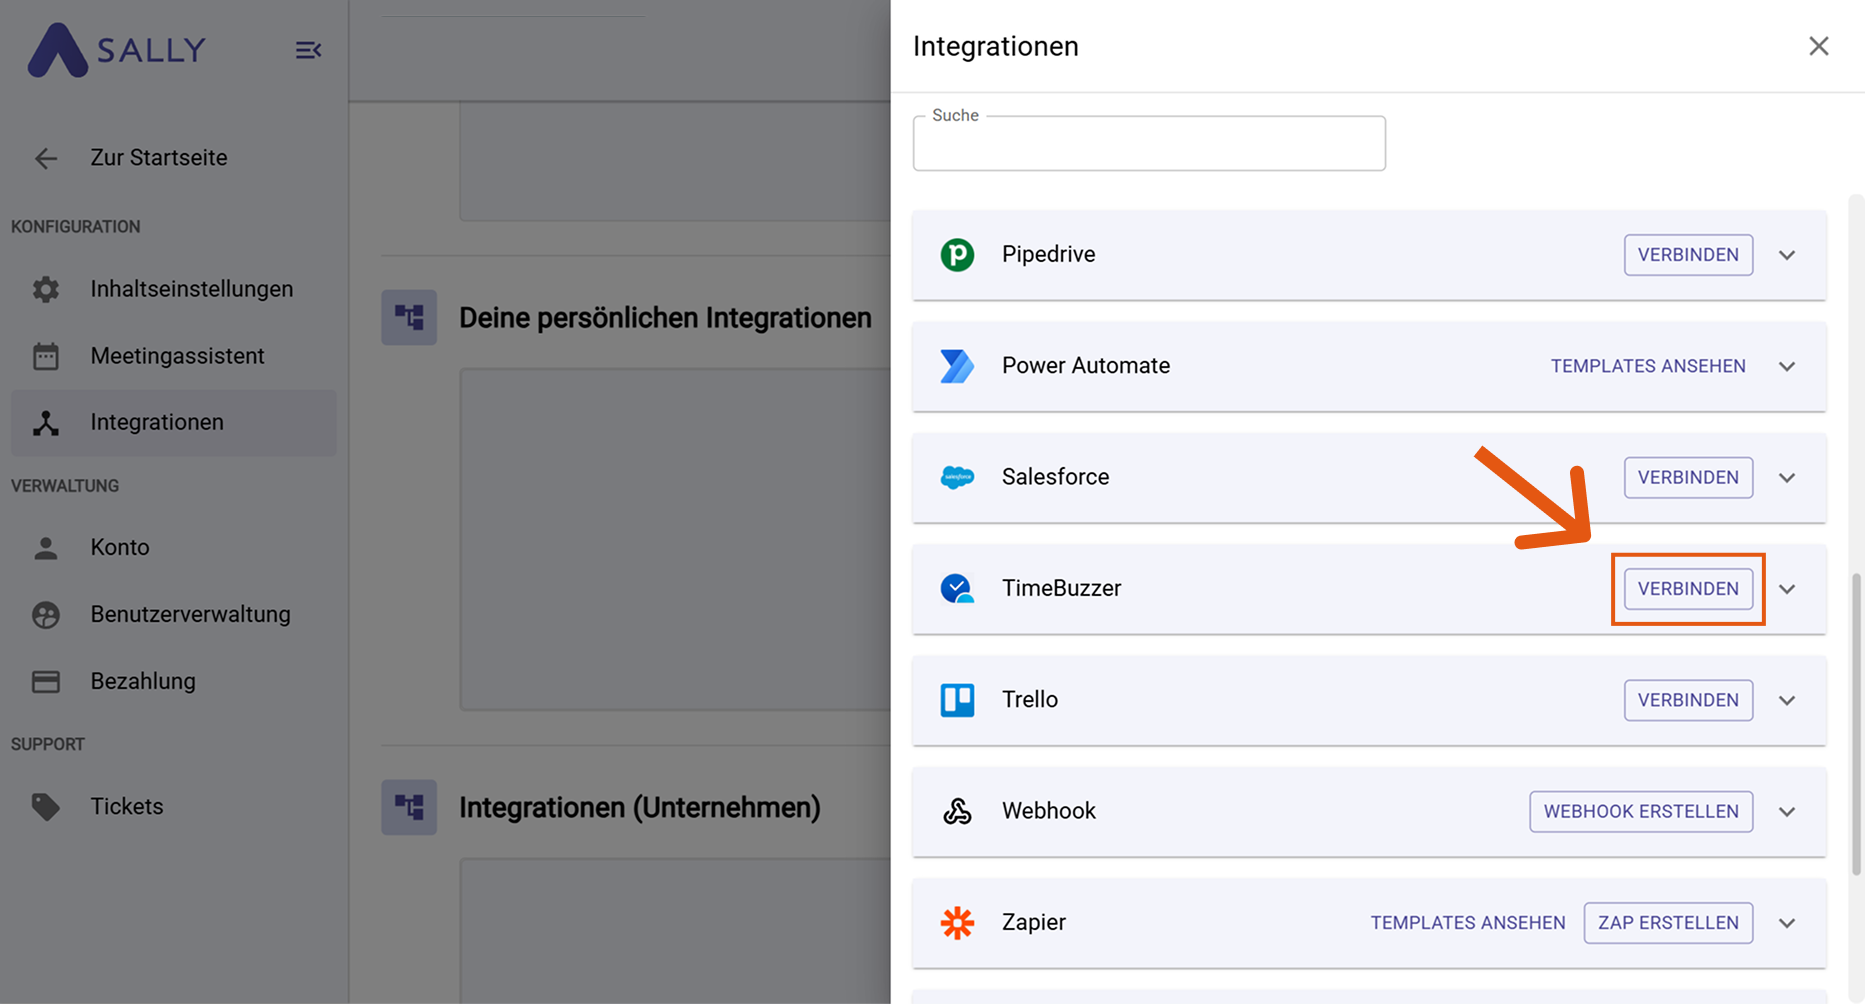This screenshot has height=1004, width=1865.
Task: Click icon beside Deine persönlichen Integrationen
Action: tap(409, 317)
